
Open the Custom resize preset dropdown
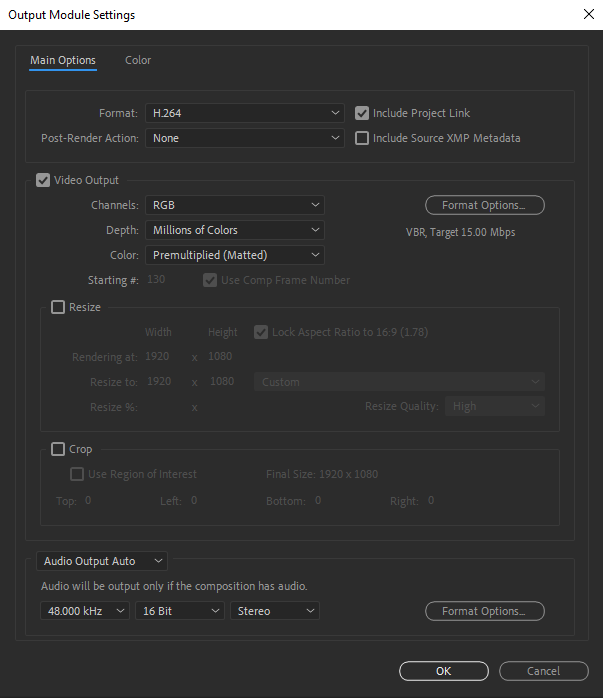tap(399, 382)
